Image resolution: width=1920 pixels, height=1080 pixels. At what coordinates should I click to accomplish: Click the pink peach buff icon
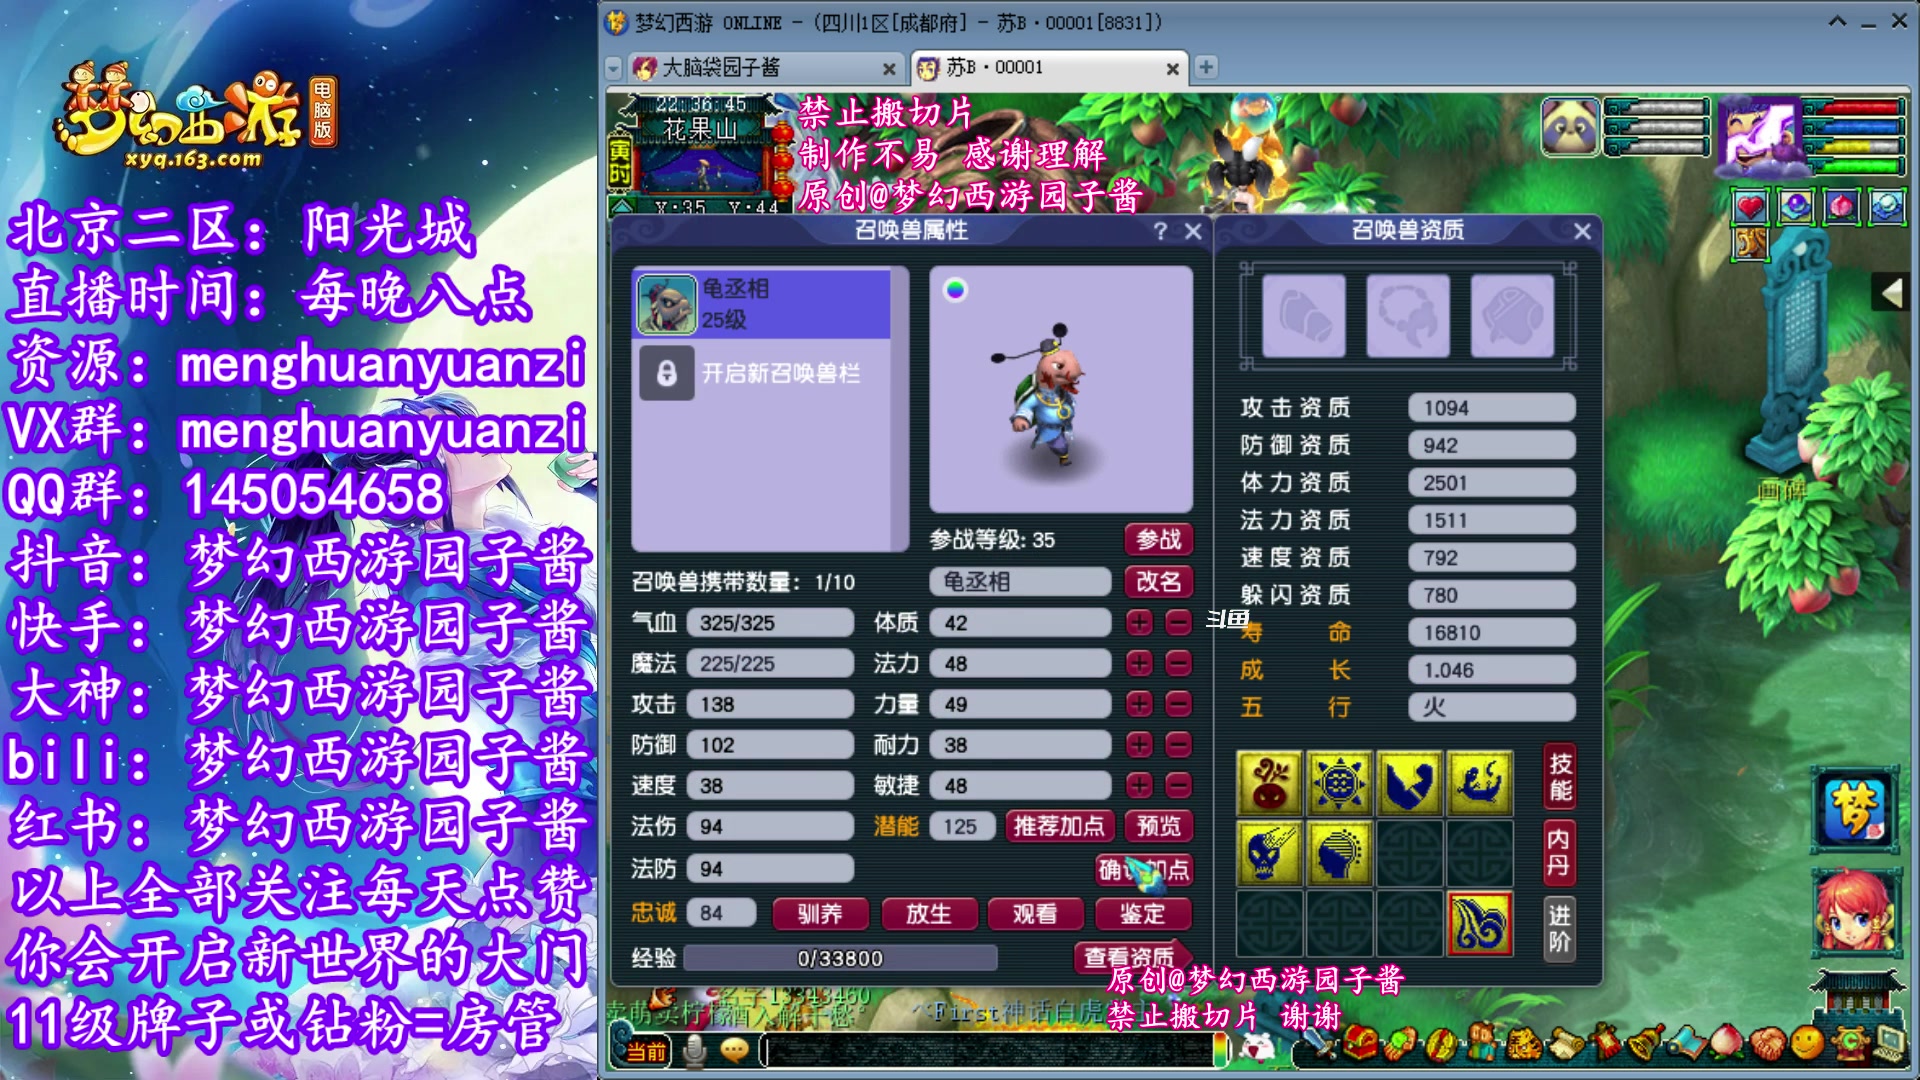(1842, 207)
